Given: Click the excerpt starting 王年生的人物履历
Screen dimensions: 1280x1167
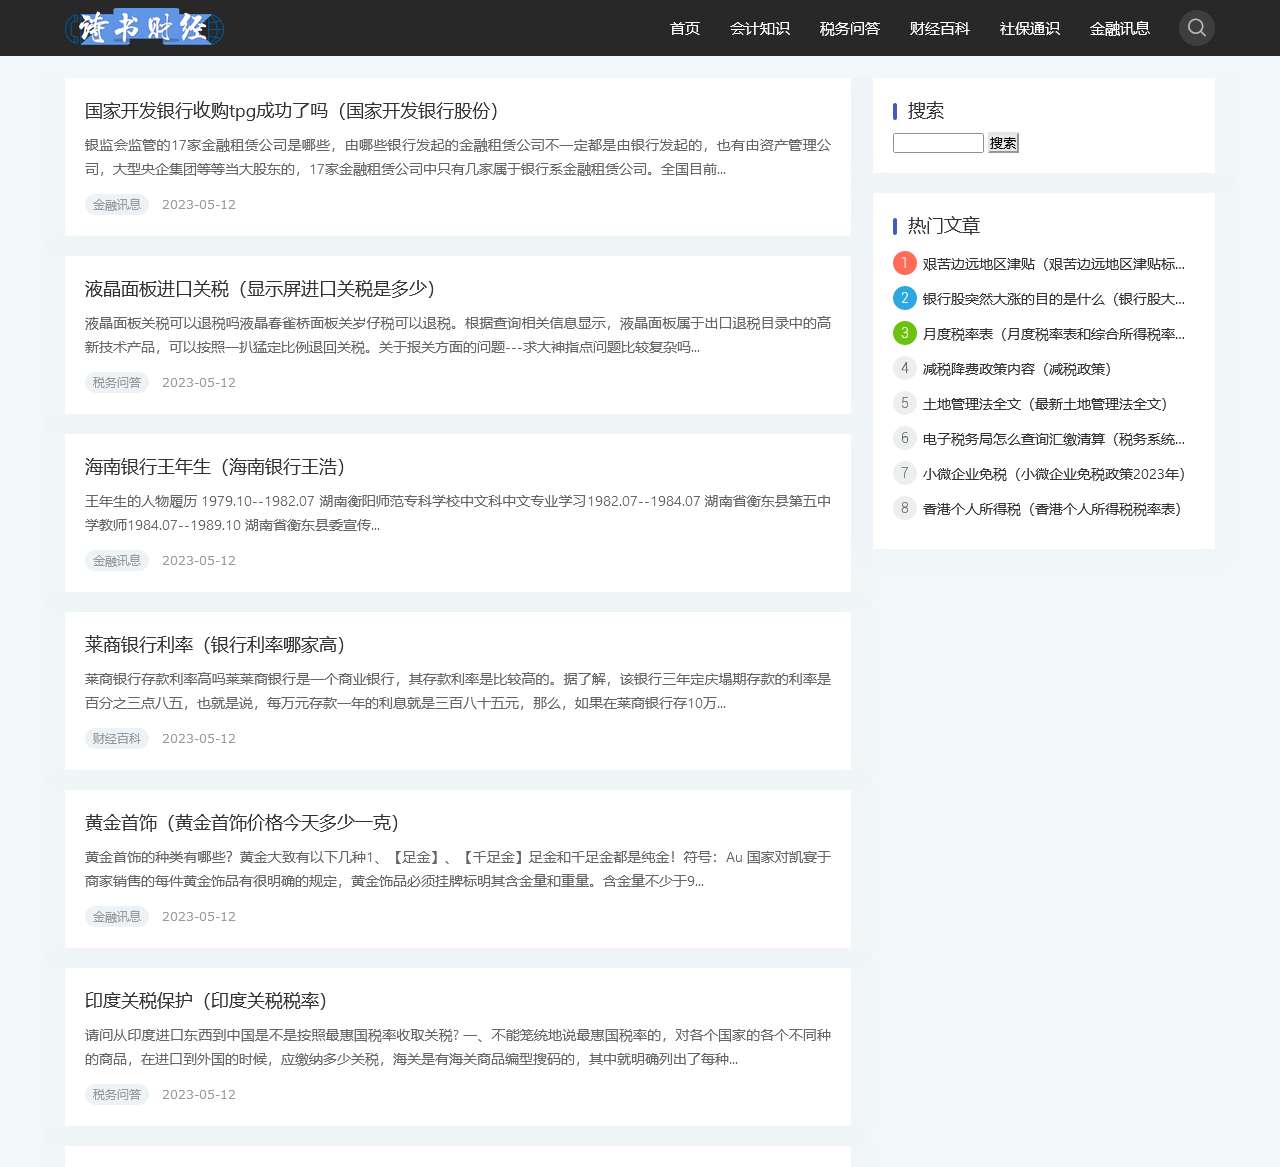Looking at the screenshot, I should pyautogui.click(x=458, y=513).
